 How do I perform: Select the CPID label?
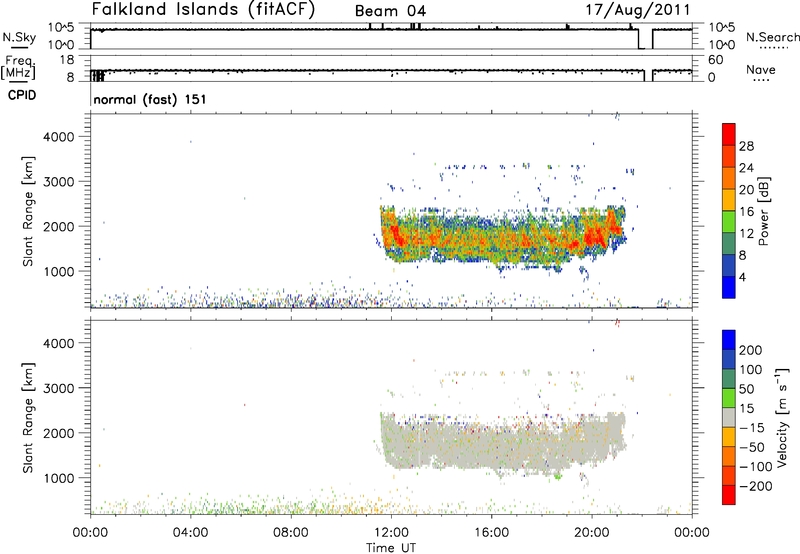coord(22,95)
